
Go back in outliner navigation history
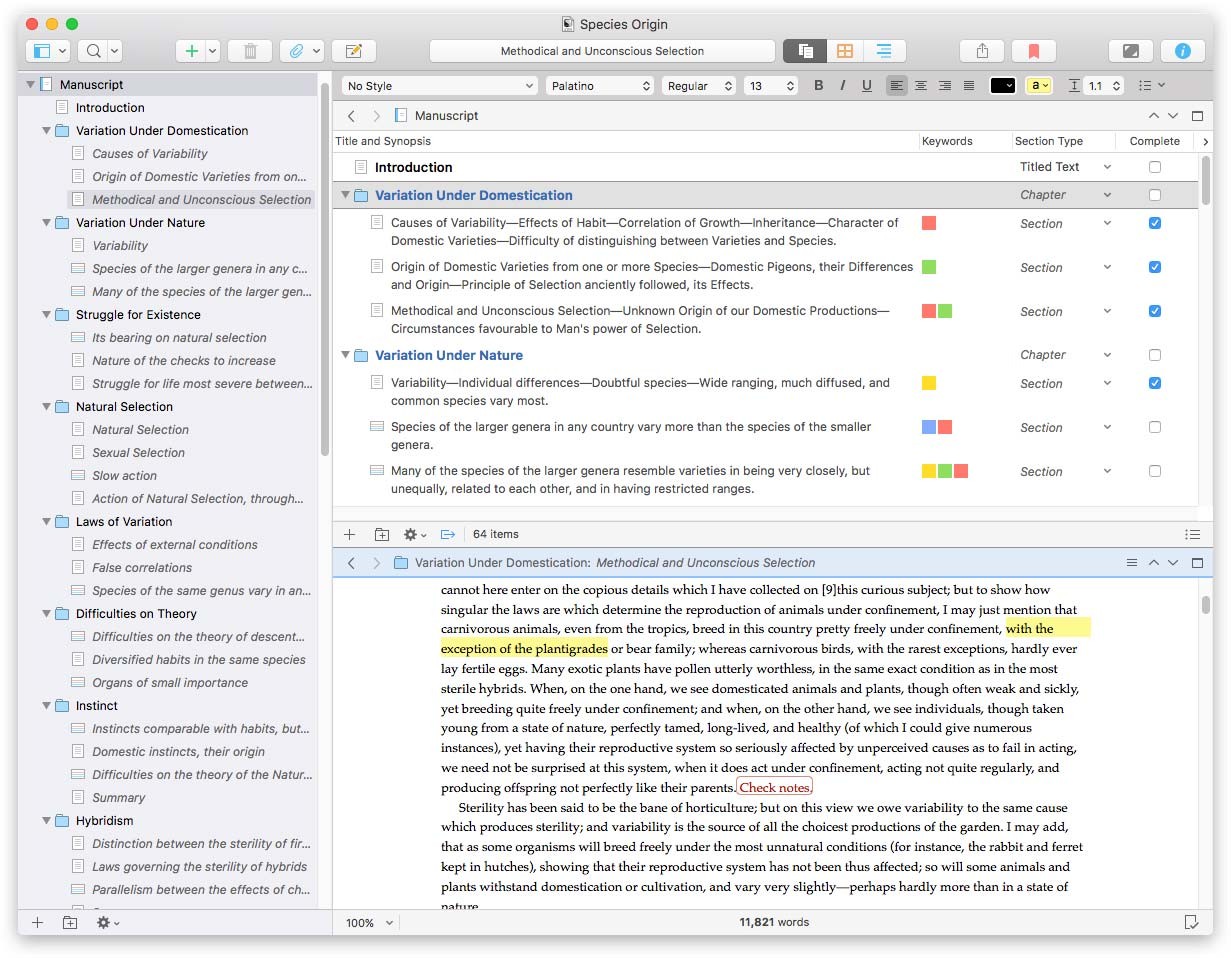coord(351,116)
